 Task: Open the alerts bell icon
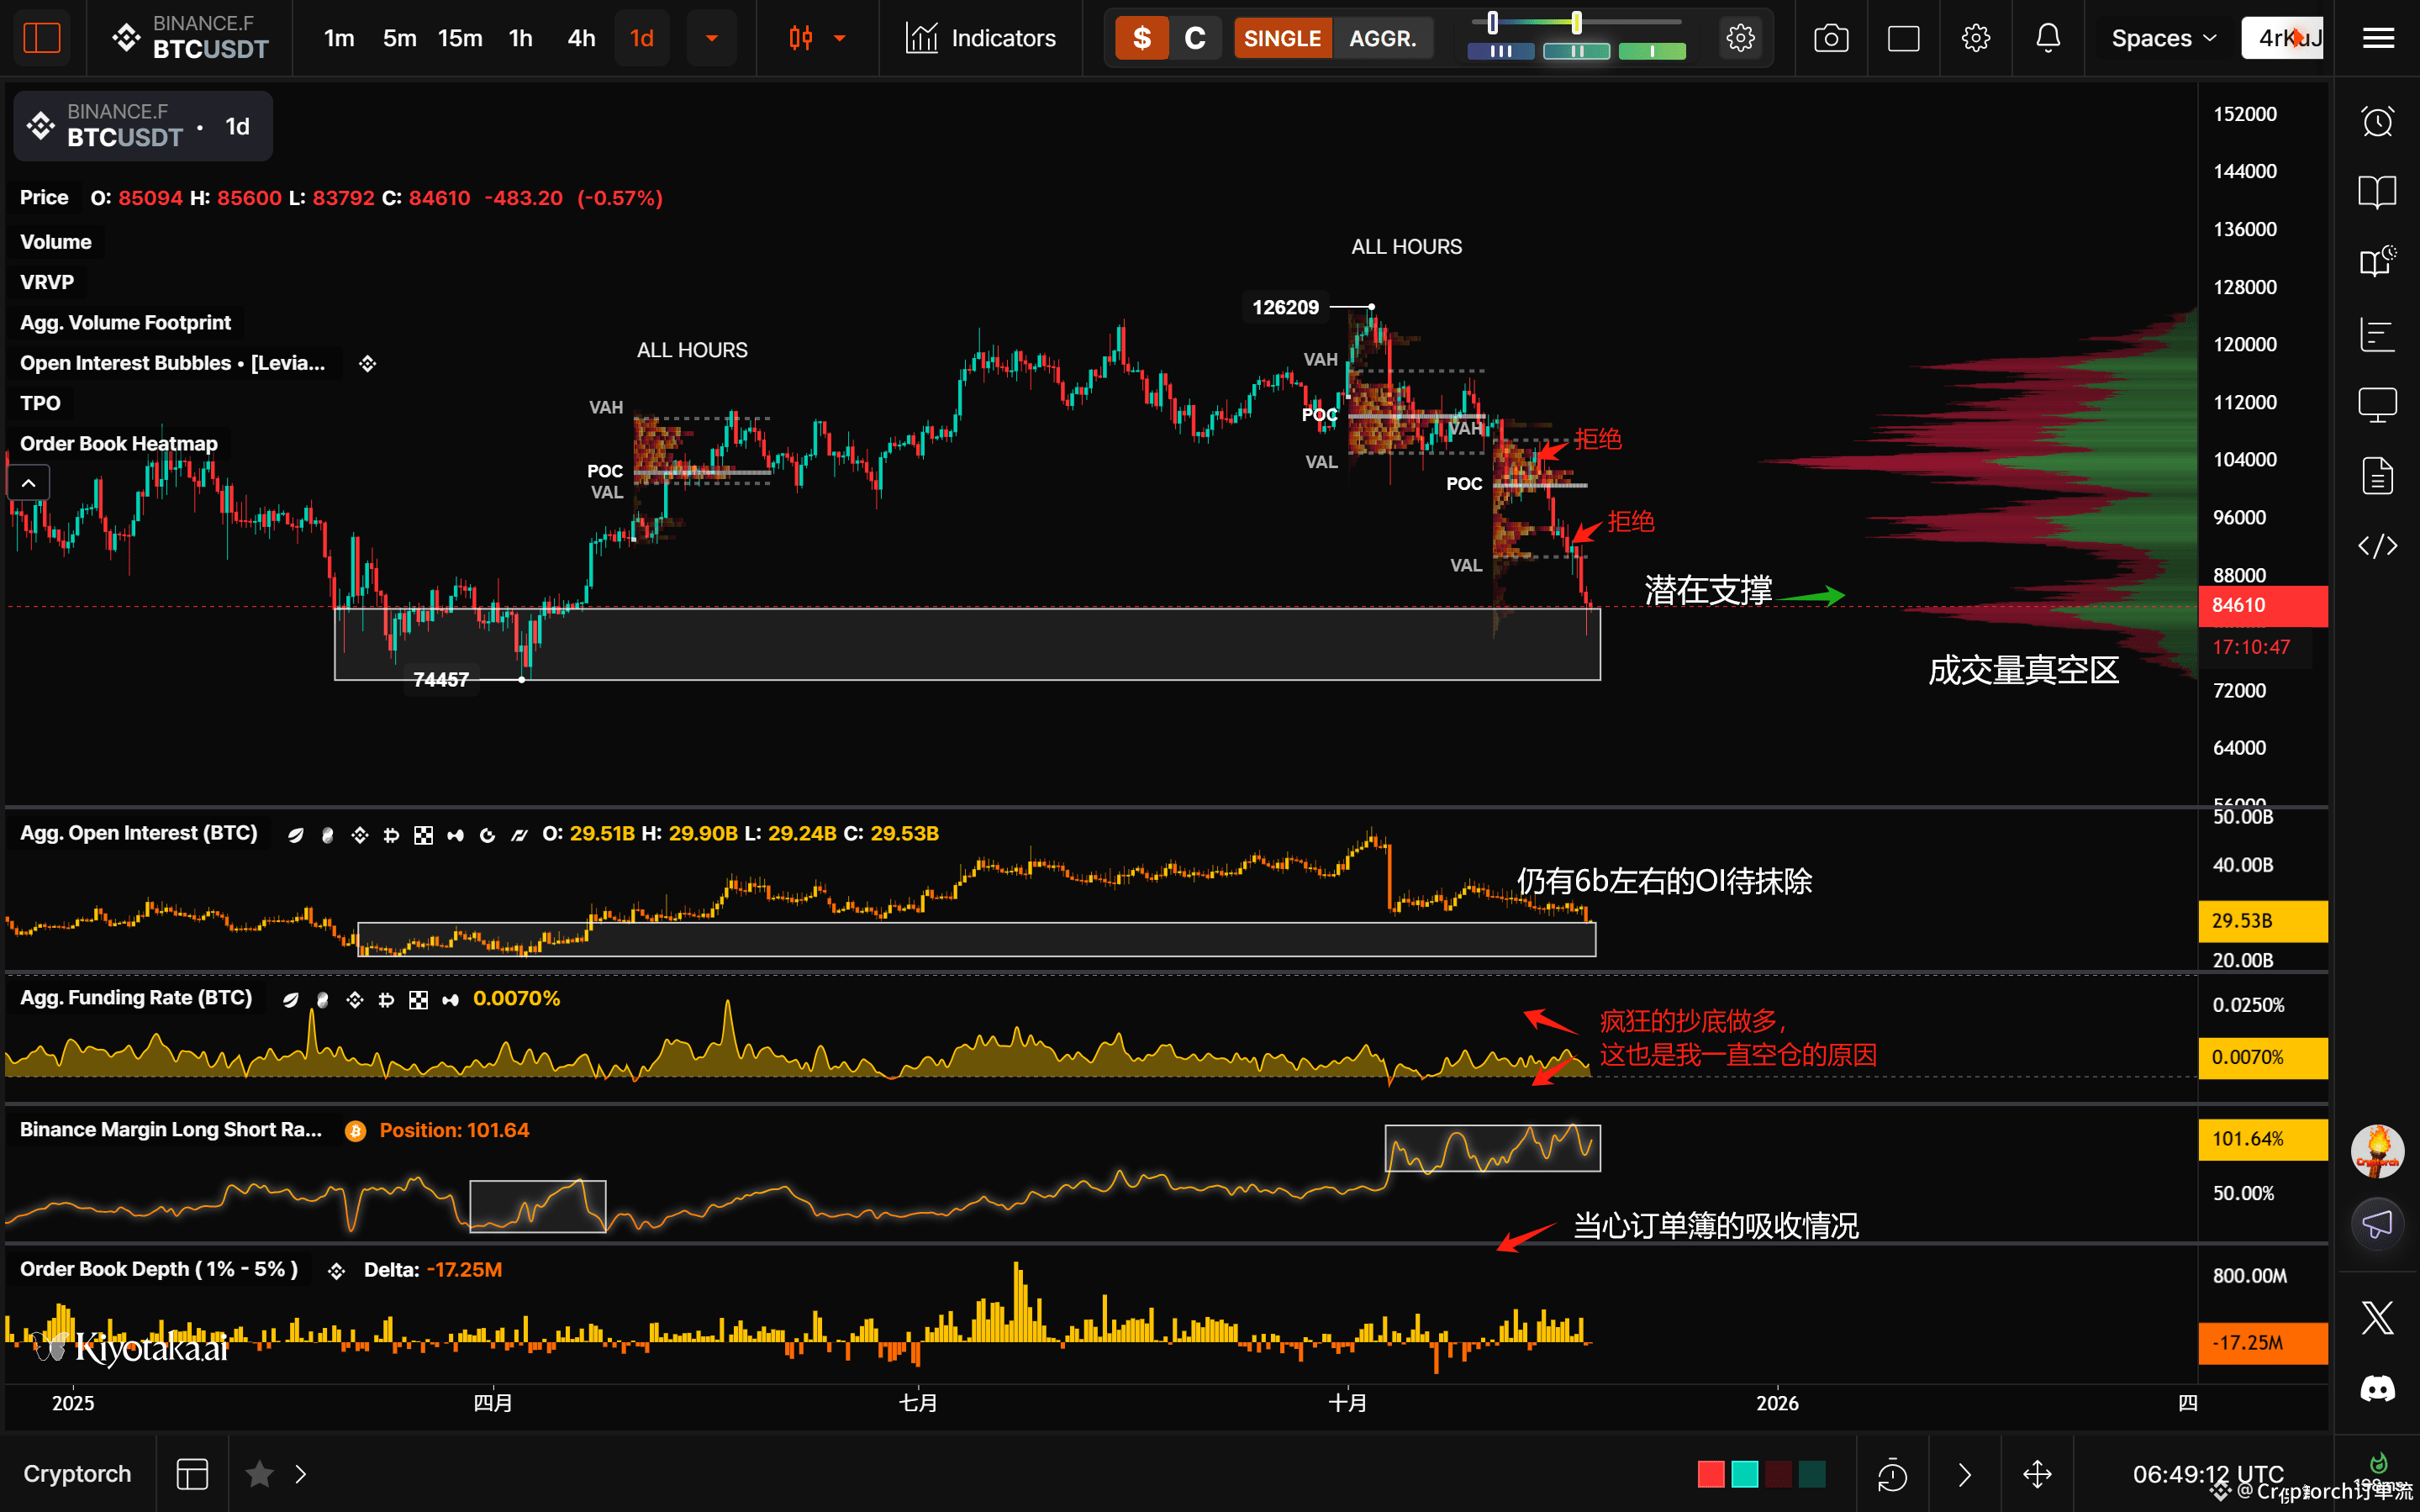click(x=2047, y=38)
